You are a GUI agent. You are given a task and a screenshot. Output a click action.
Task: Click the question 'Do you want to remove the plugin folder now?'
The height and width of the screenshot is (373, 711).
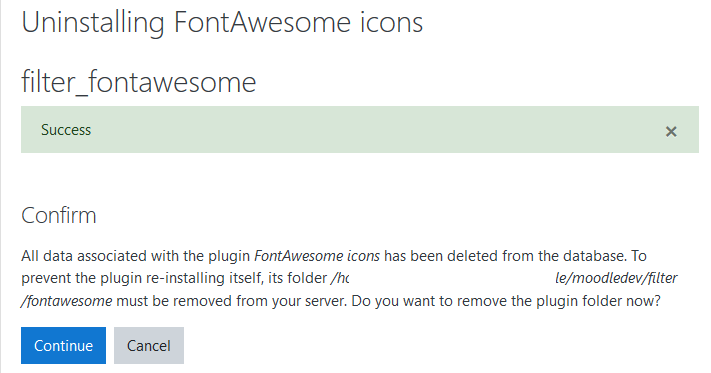click(x=506, y=301)
